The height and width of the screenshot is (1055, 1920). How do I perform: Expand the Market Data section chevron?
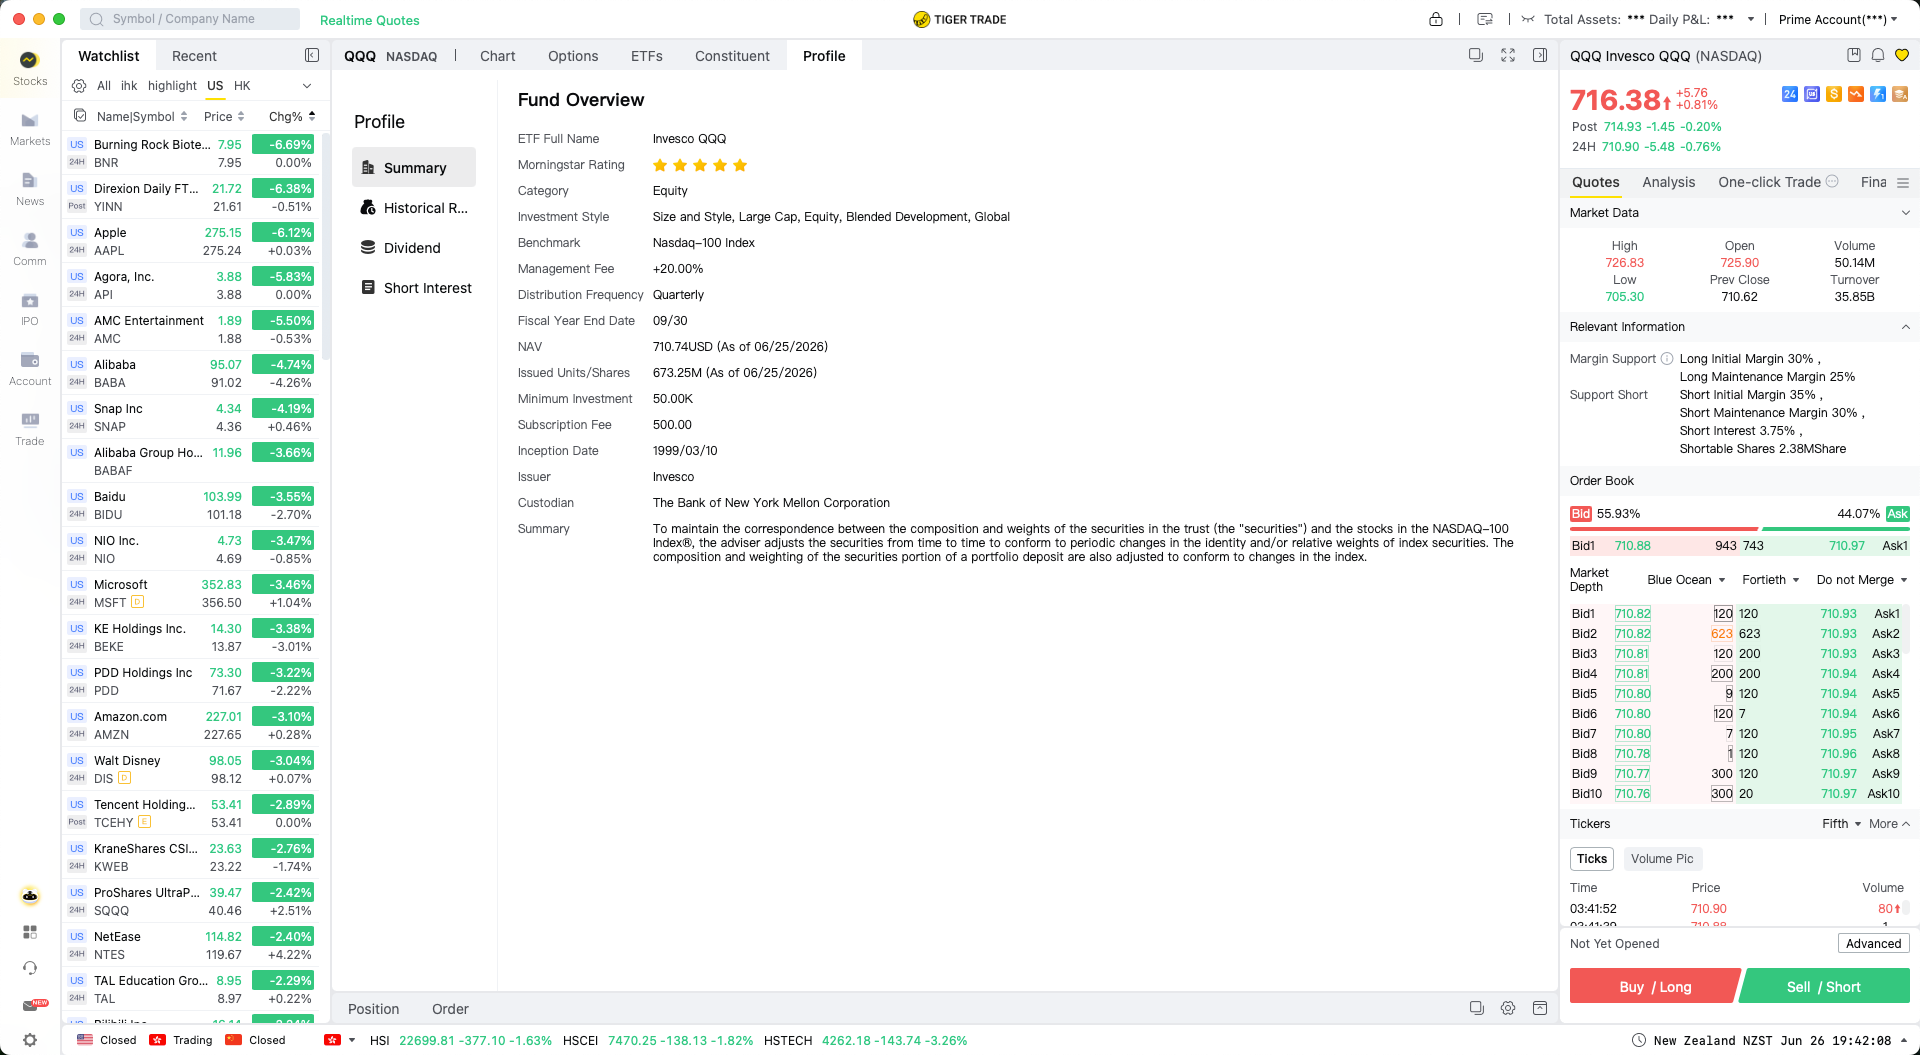tap(1905, 213)
